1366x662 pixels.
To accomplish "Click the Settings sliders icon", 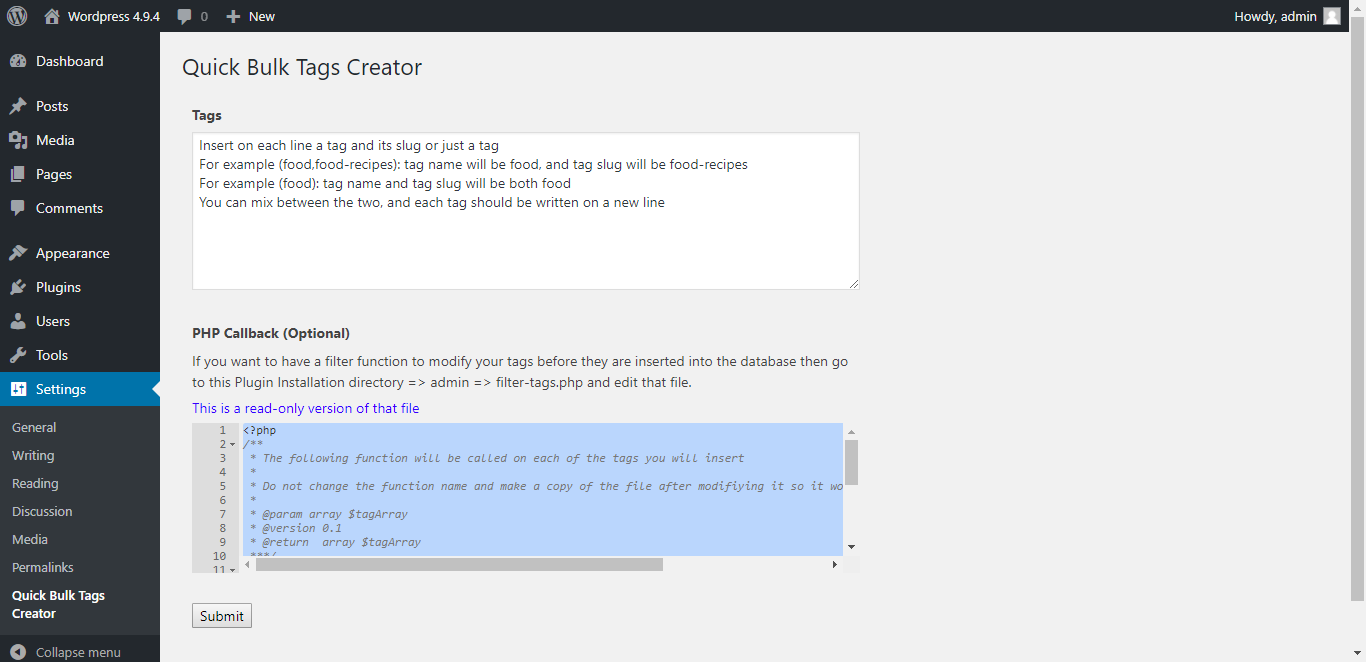I will coord(18,389).
